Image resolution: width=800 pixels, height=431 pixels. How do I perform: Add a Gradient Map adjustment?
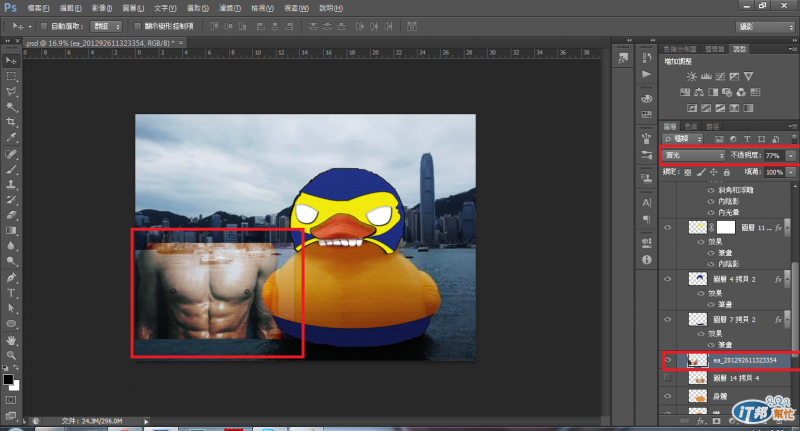[x=748, y=108]
